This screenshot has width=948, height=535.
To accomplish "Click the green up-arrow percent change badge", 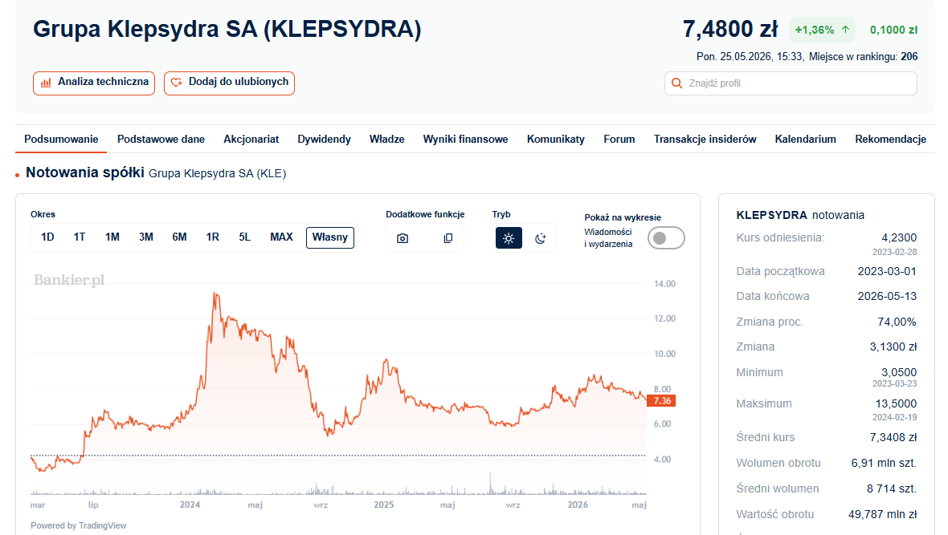I will (822, 30).
